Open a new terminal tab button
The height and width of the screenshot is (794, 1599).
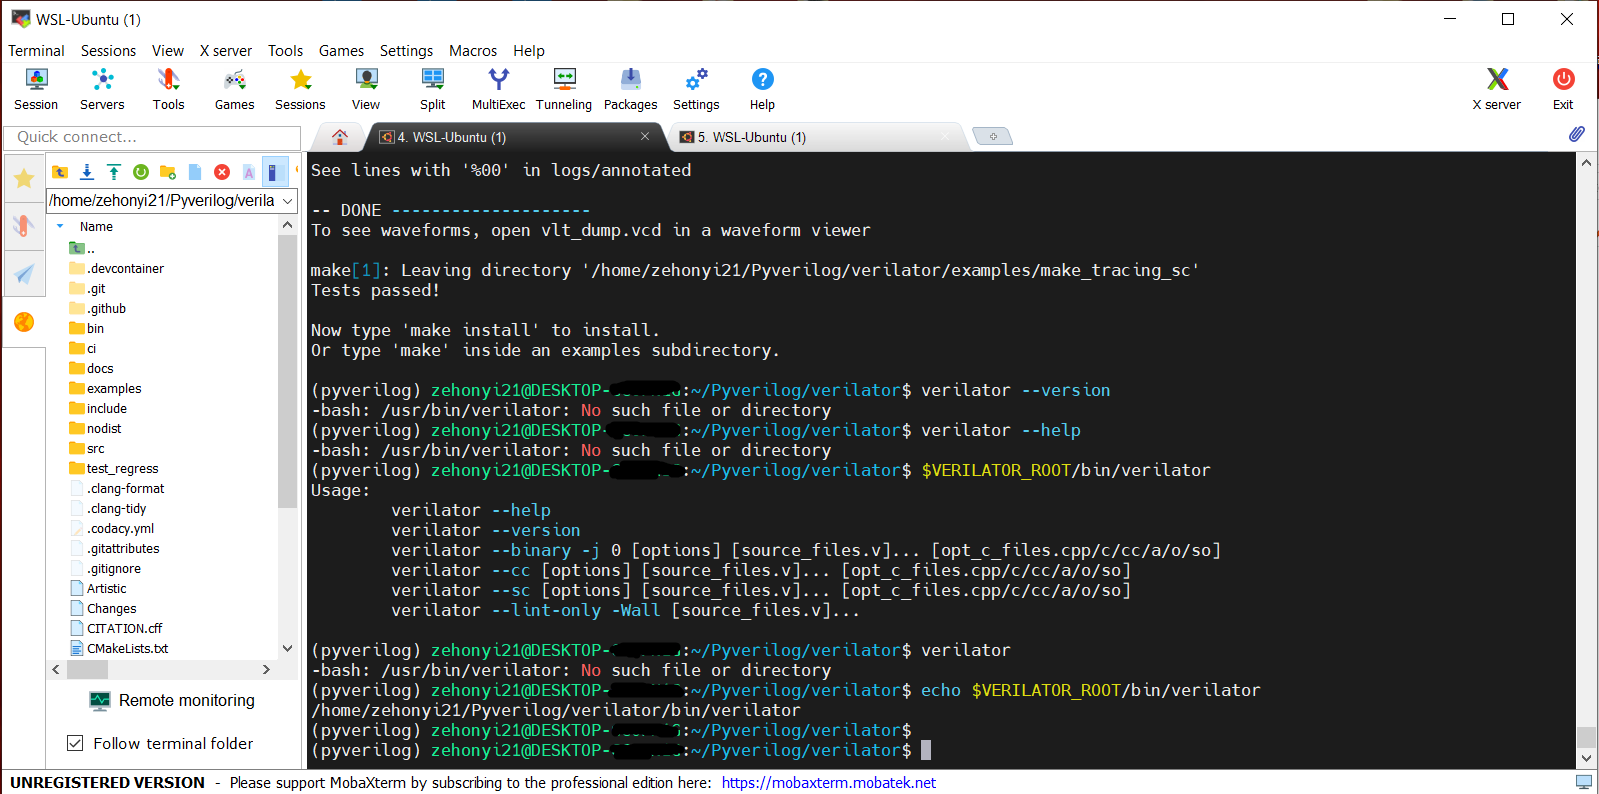(x=993, y=136)
